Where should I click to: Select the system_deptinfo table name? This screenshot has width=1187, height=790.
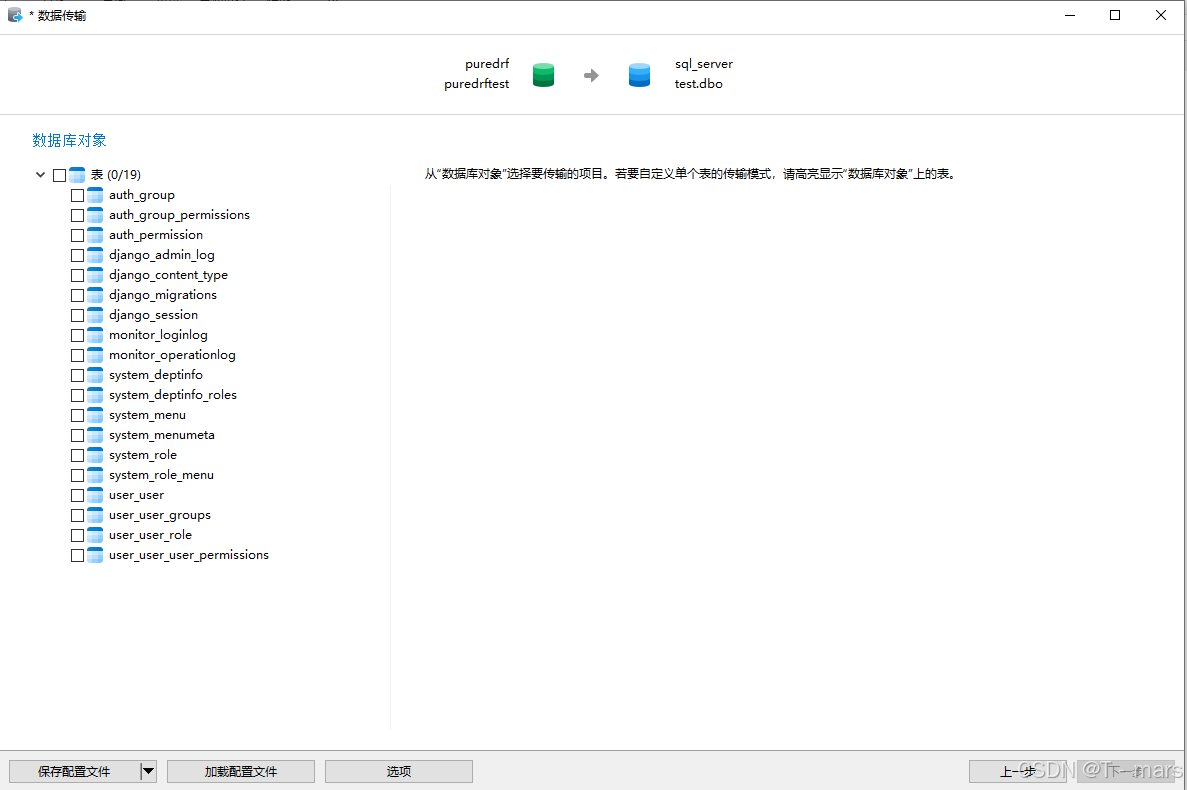tap(156, 375)
